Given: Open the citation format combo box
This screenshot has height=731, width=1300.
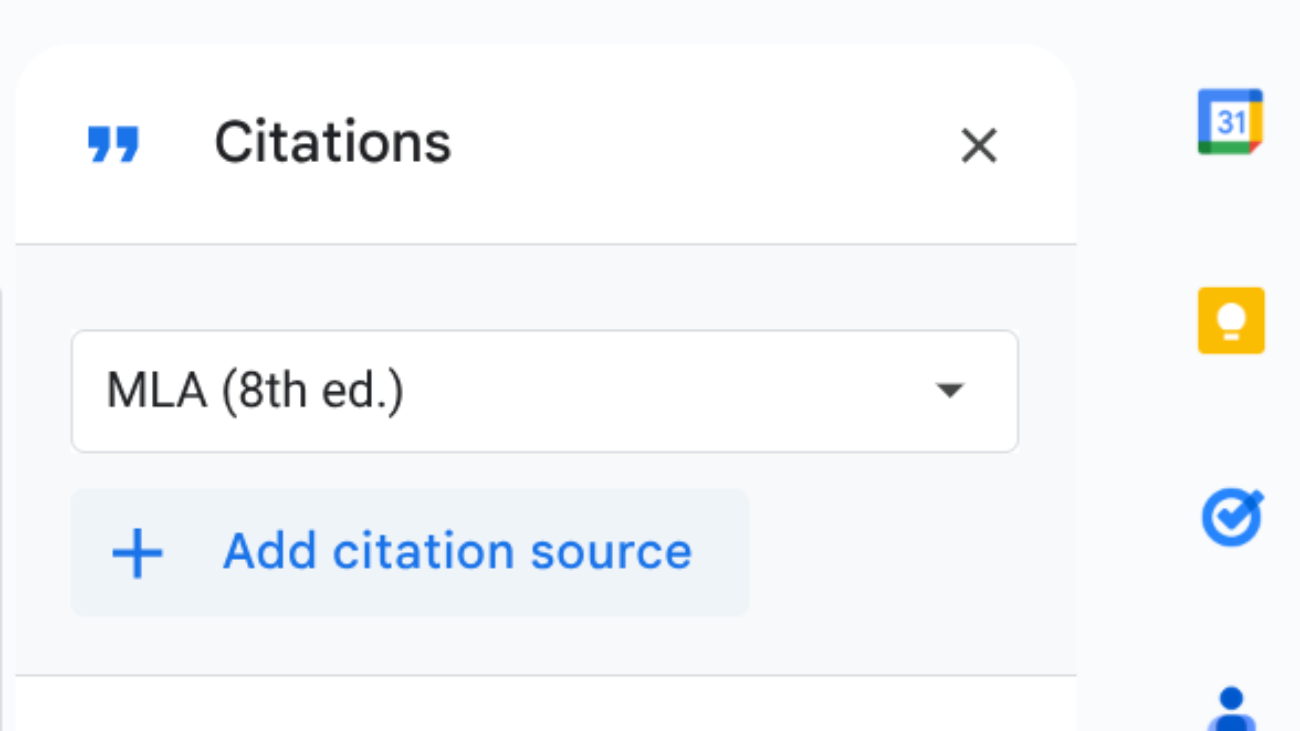Looking at the screenshot, I should (x=544, y=391).
